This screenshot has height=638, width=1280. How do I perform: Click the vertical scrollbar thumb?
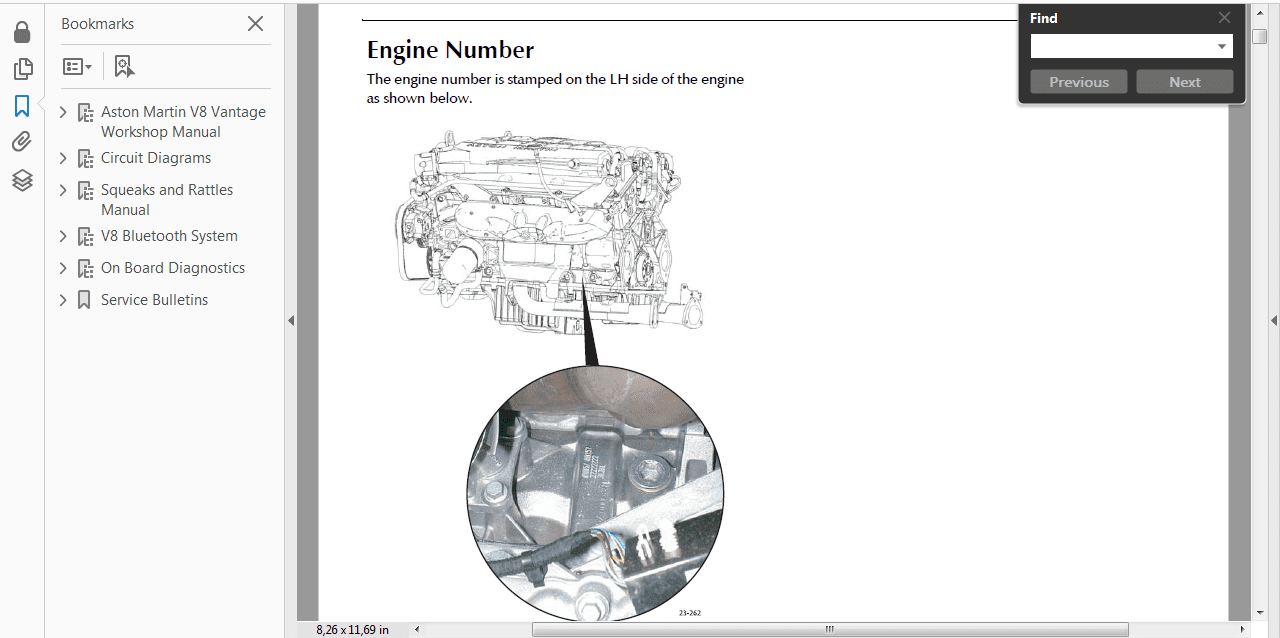[1260, 36]
